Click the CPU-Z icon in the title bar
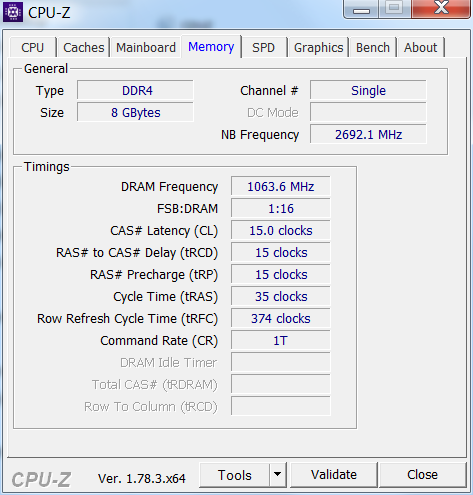 pos(13,12)
